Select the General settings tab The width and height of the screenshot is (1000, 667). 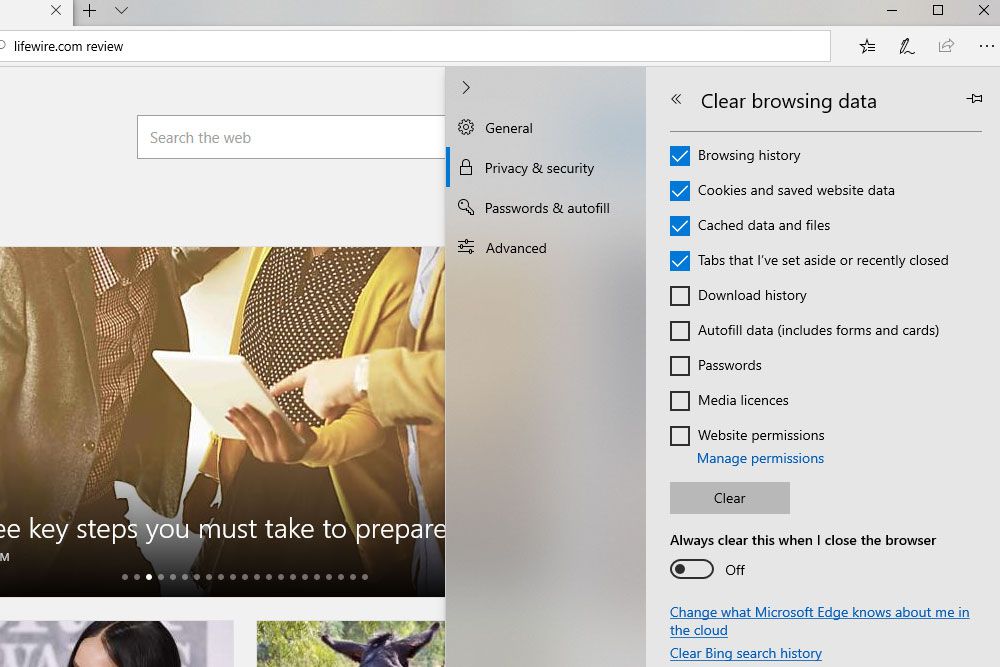pos(546,128)
